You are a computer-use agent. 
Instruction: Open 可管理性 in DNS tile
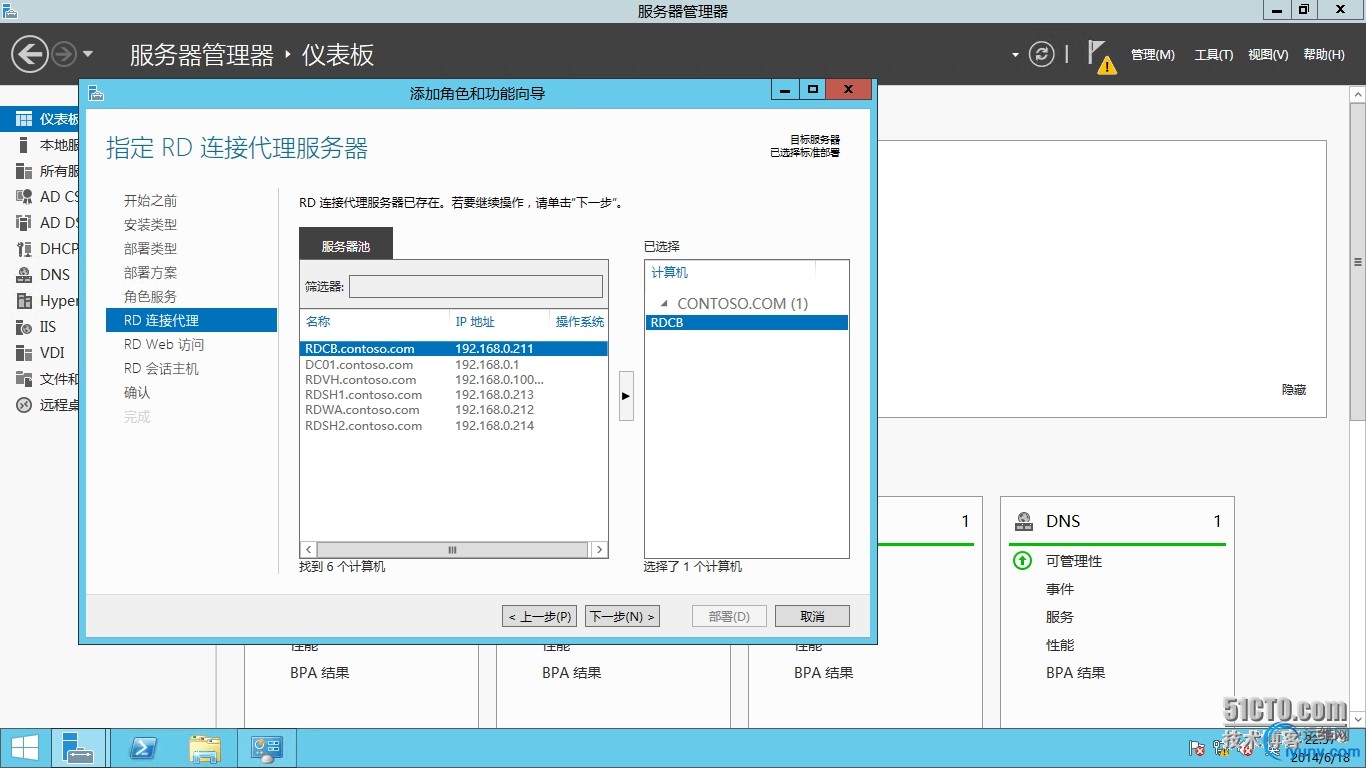[1074, 562]
